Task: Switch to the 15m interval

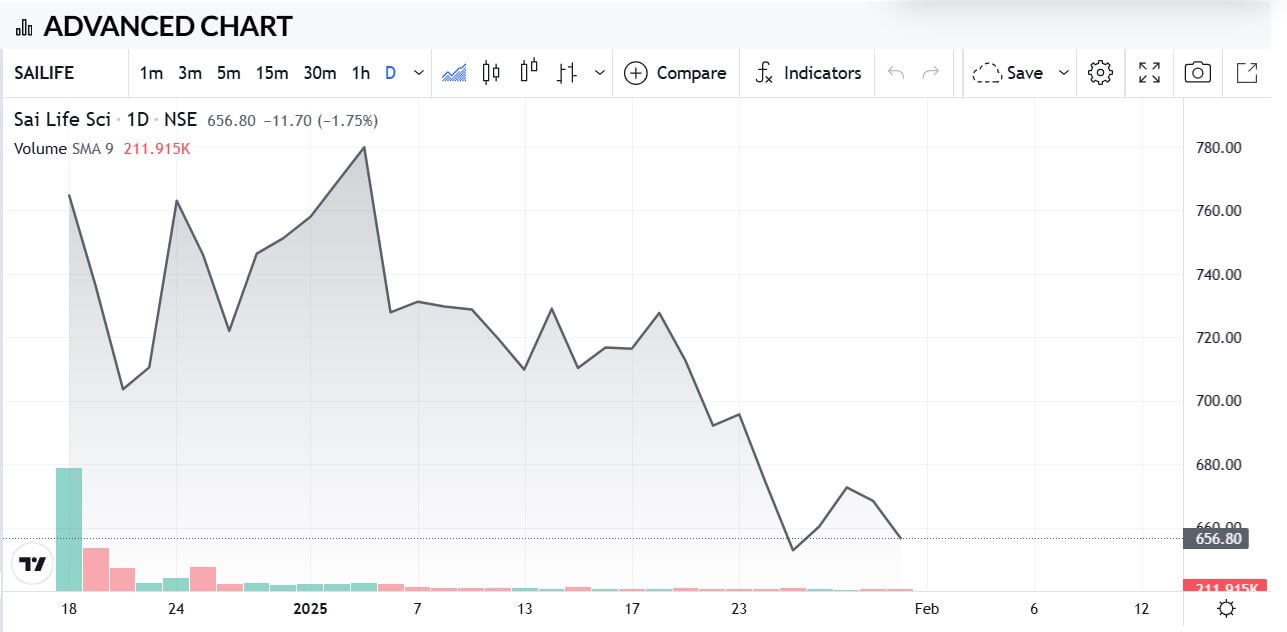Action: coord(271,73)
